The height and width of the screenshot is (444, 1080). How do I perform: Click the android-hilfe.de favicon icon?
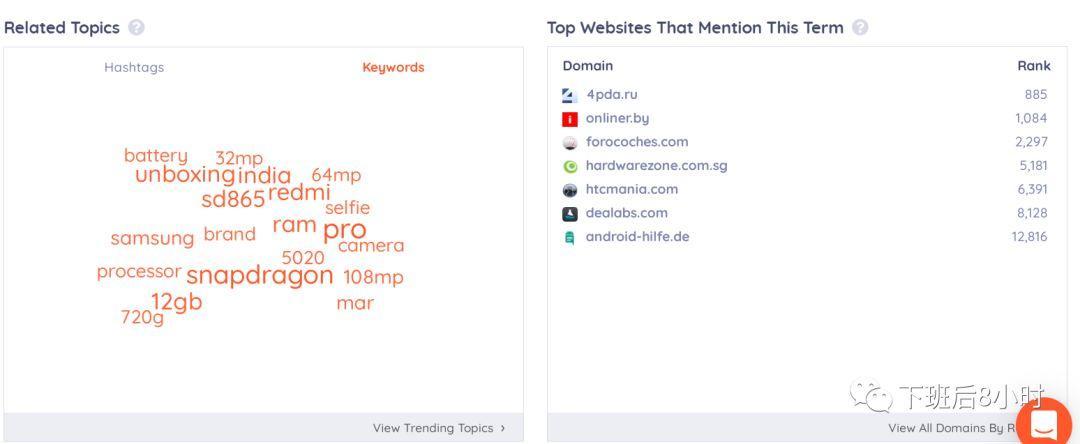pos(570,237)
